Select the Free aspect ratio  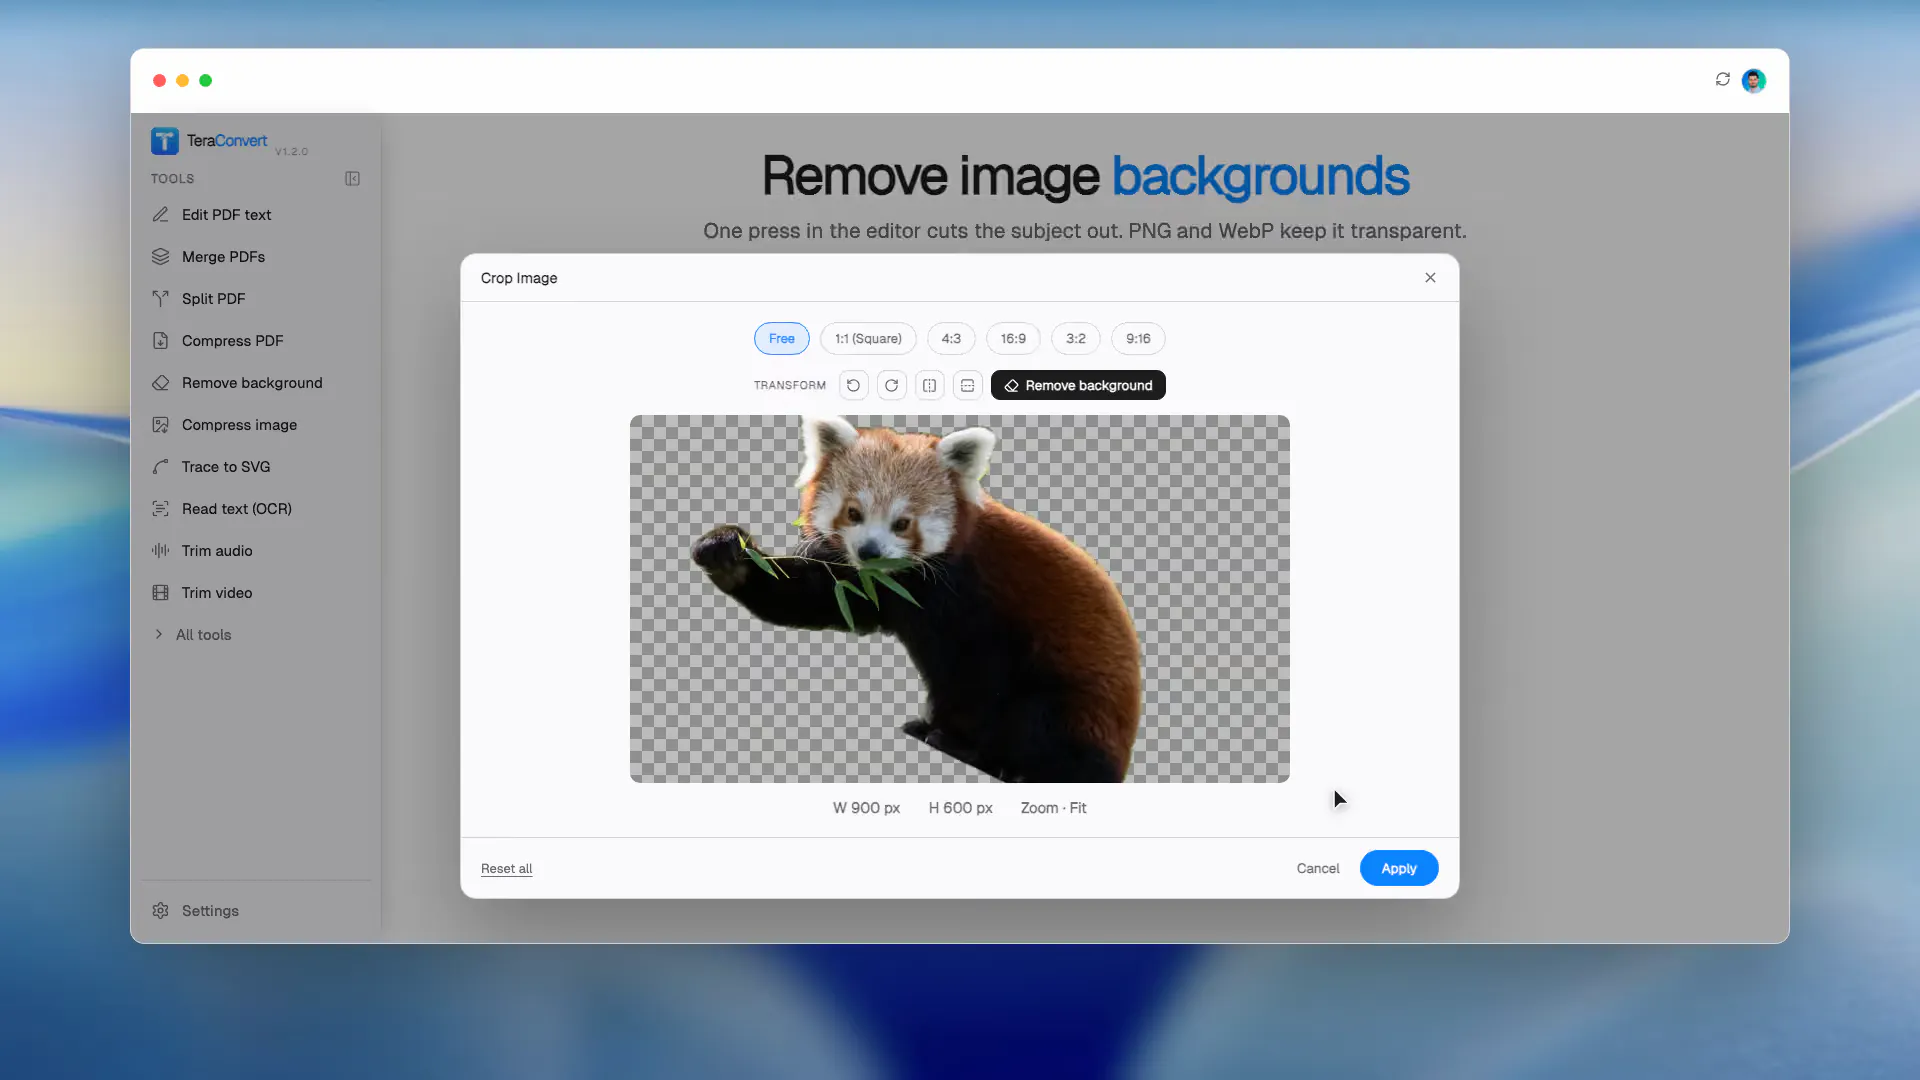(781, 338)
